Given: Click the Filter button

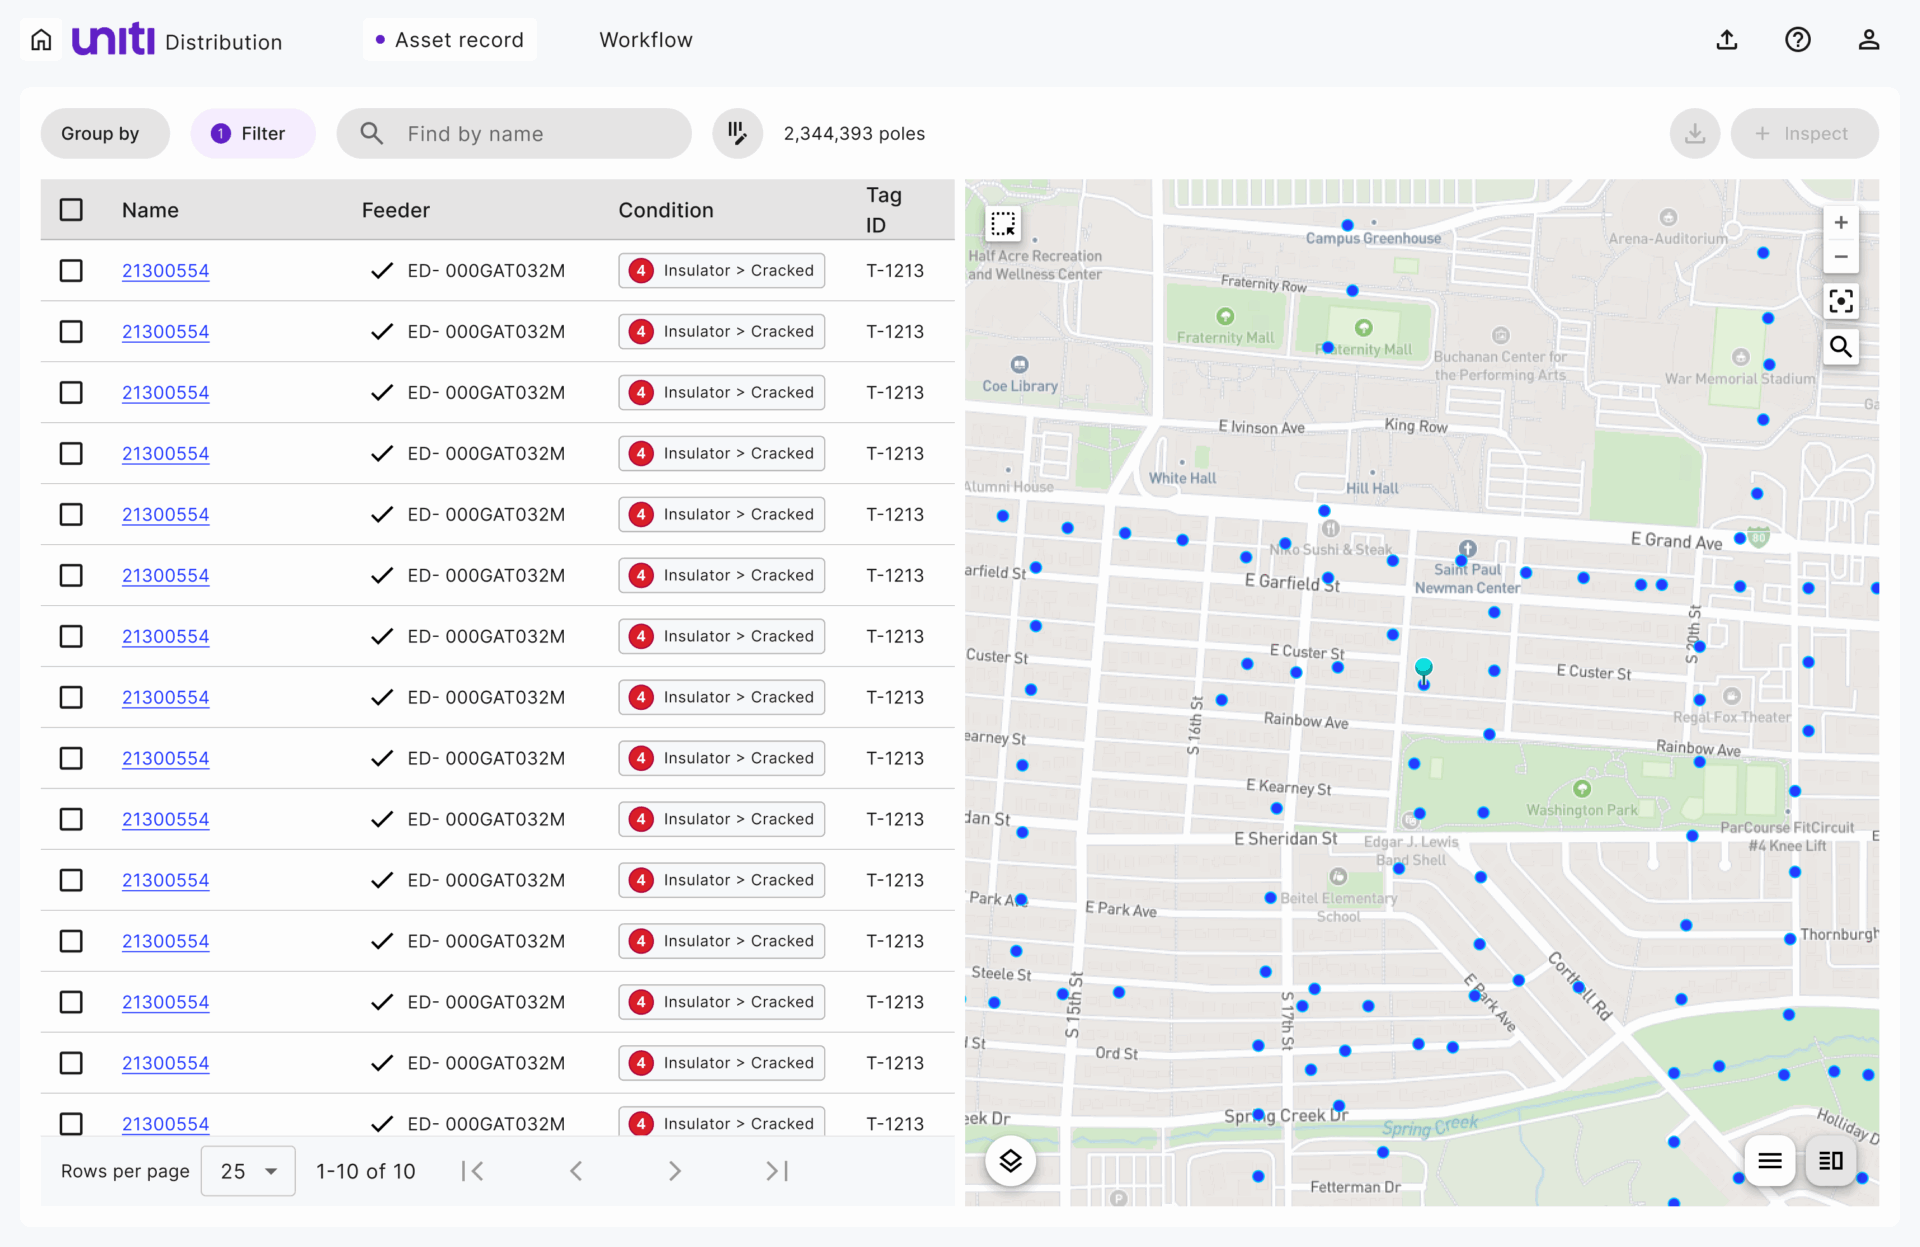Looking at the screenshot, I should [x=252, y=133].
